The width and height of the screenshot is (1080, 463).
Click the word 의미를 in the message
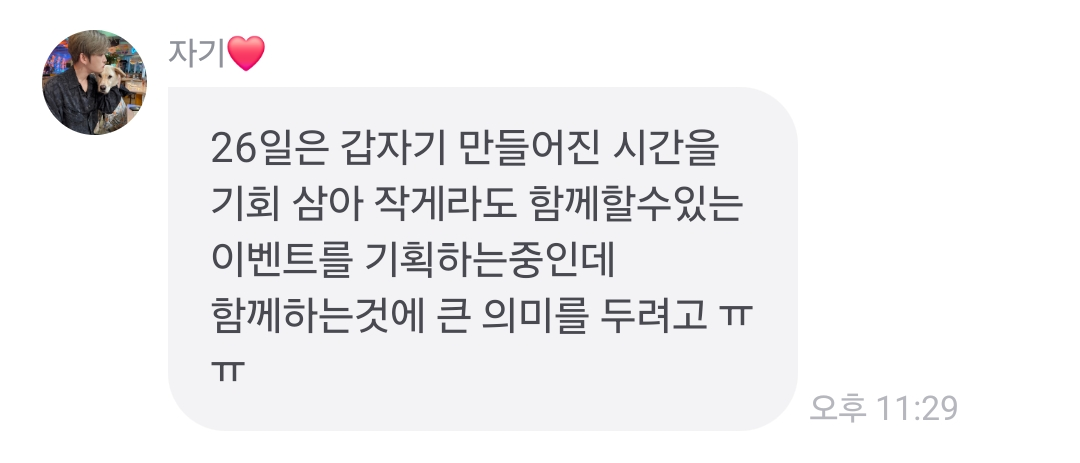coord(536,318)
